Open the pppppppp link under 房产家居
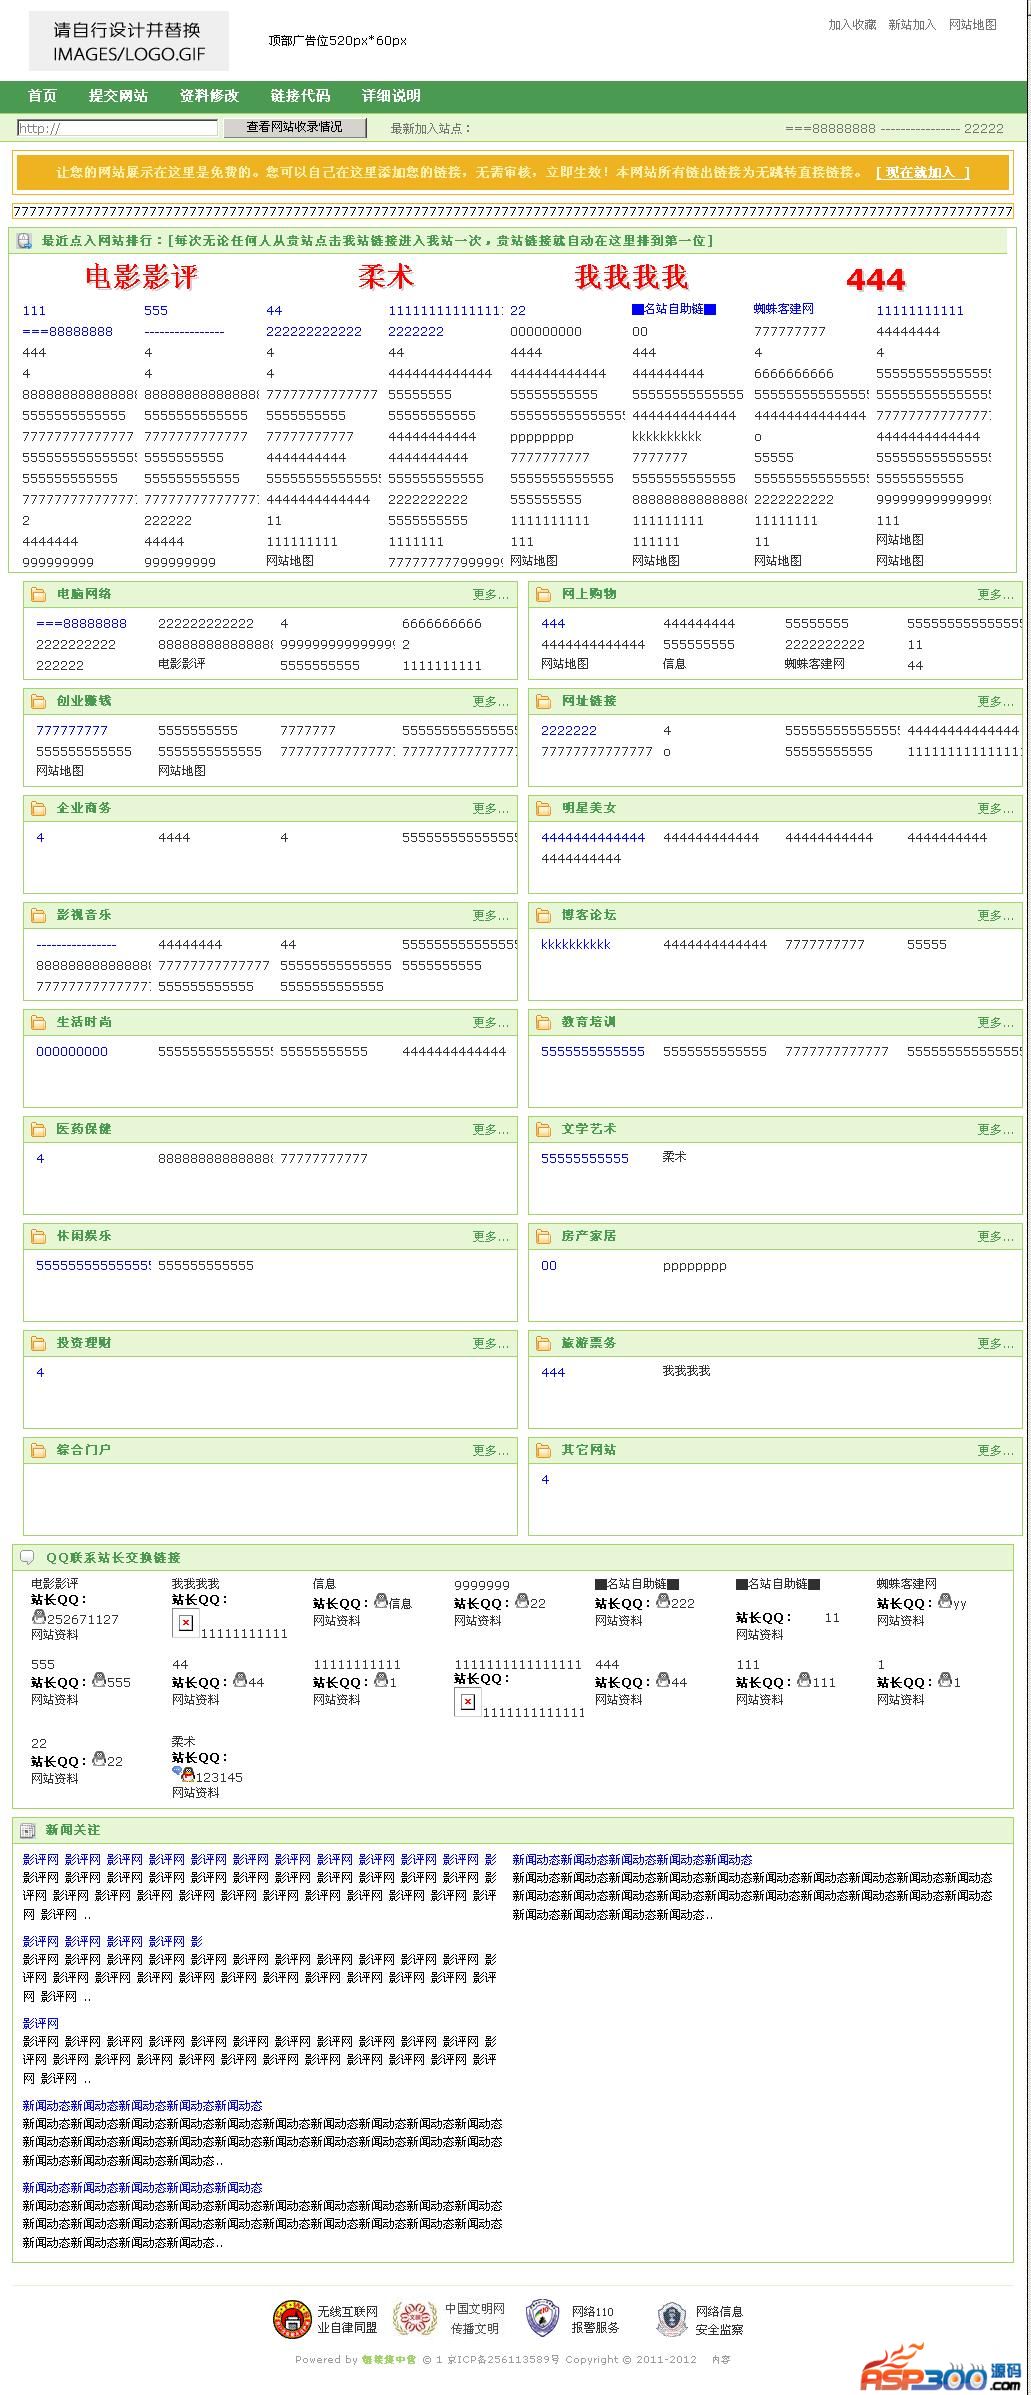The height and width of the screenshot is (2395, 1031). point(694,1265)
